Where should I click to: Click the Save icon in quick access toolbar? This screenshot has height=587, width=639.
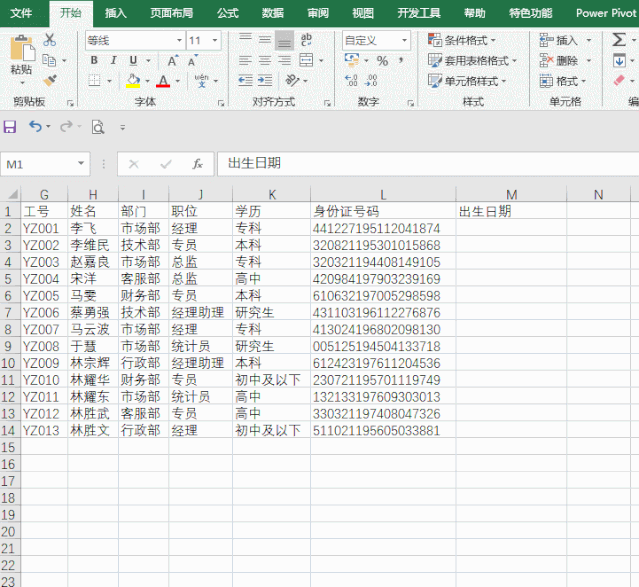pos(10,127)
